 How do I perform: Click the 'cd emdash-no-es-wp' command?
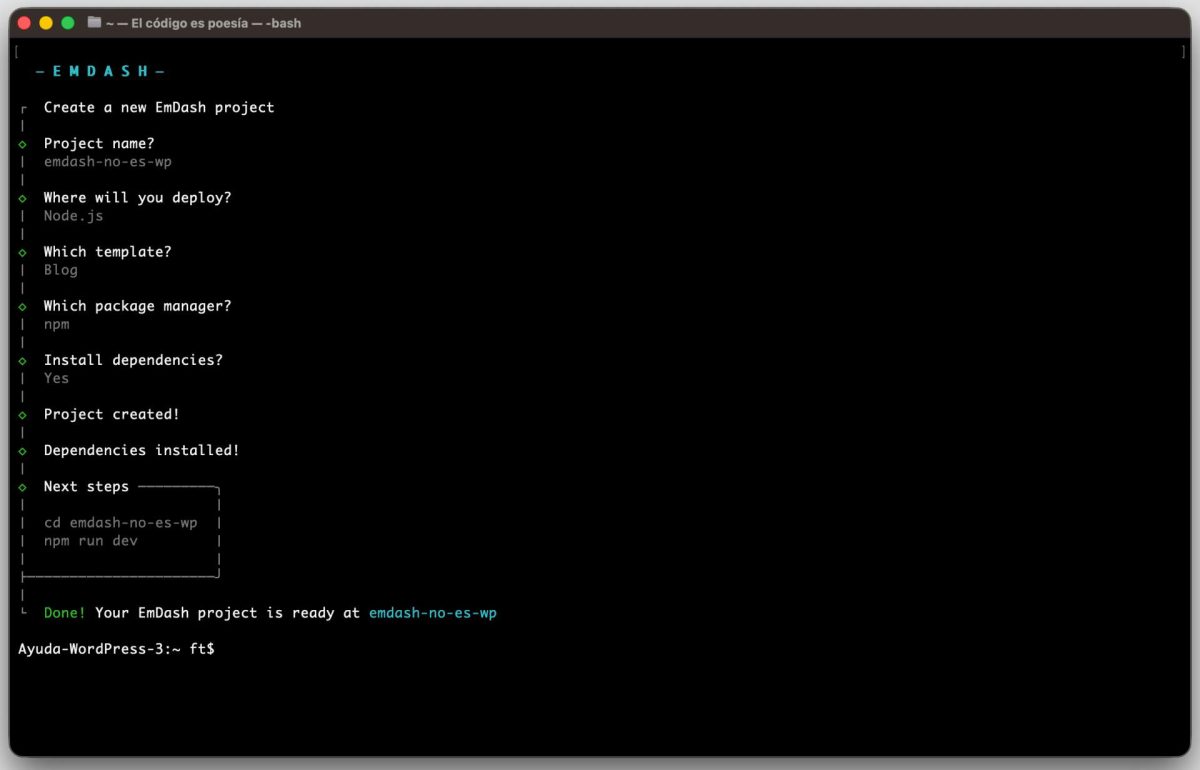tap(120, 522)
